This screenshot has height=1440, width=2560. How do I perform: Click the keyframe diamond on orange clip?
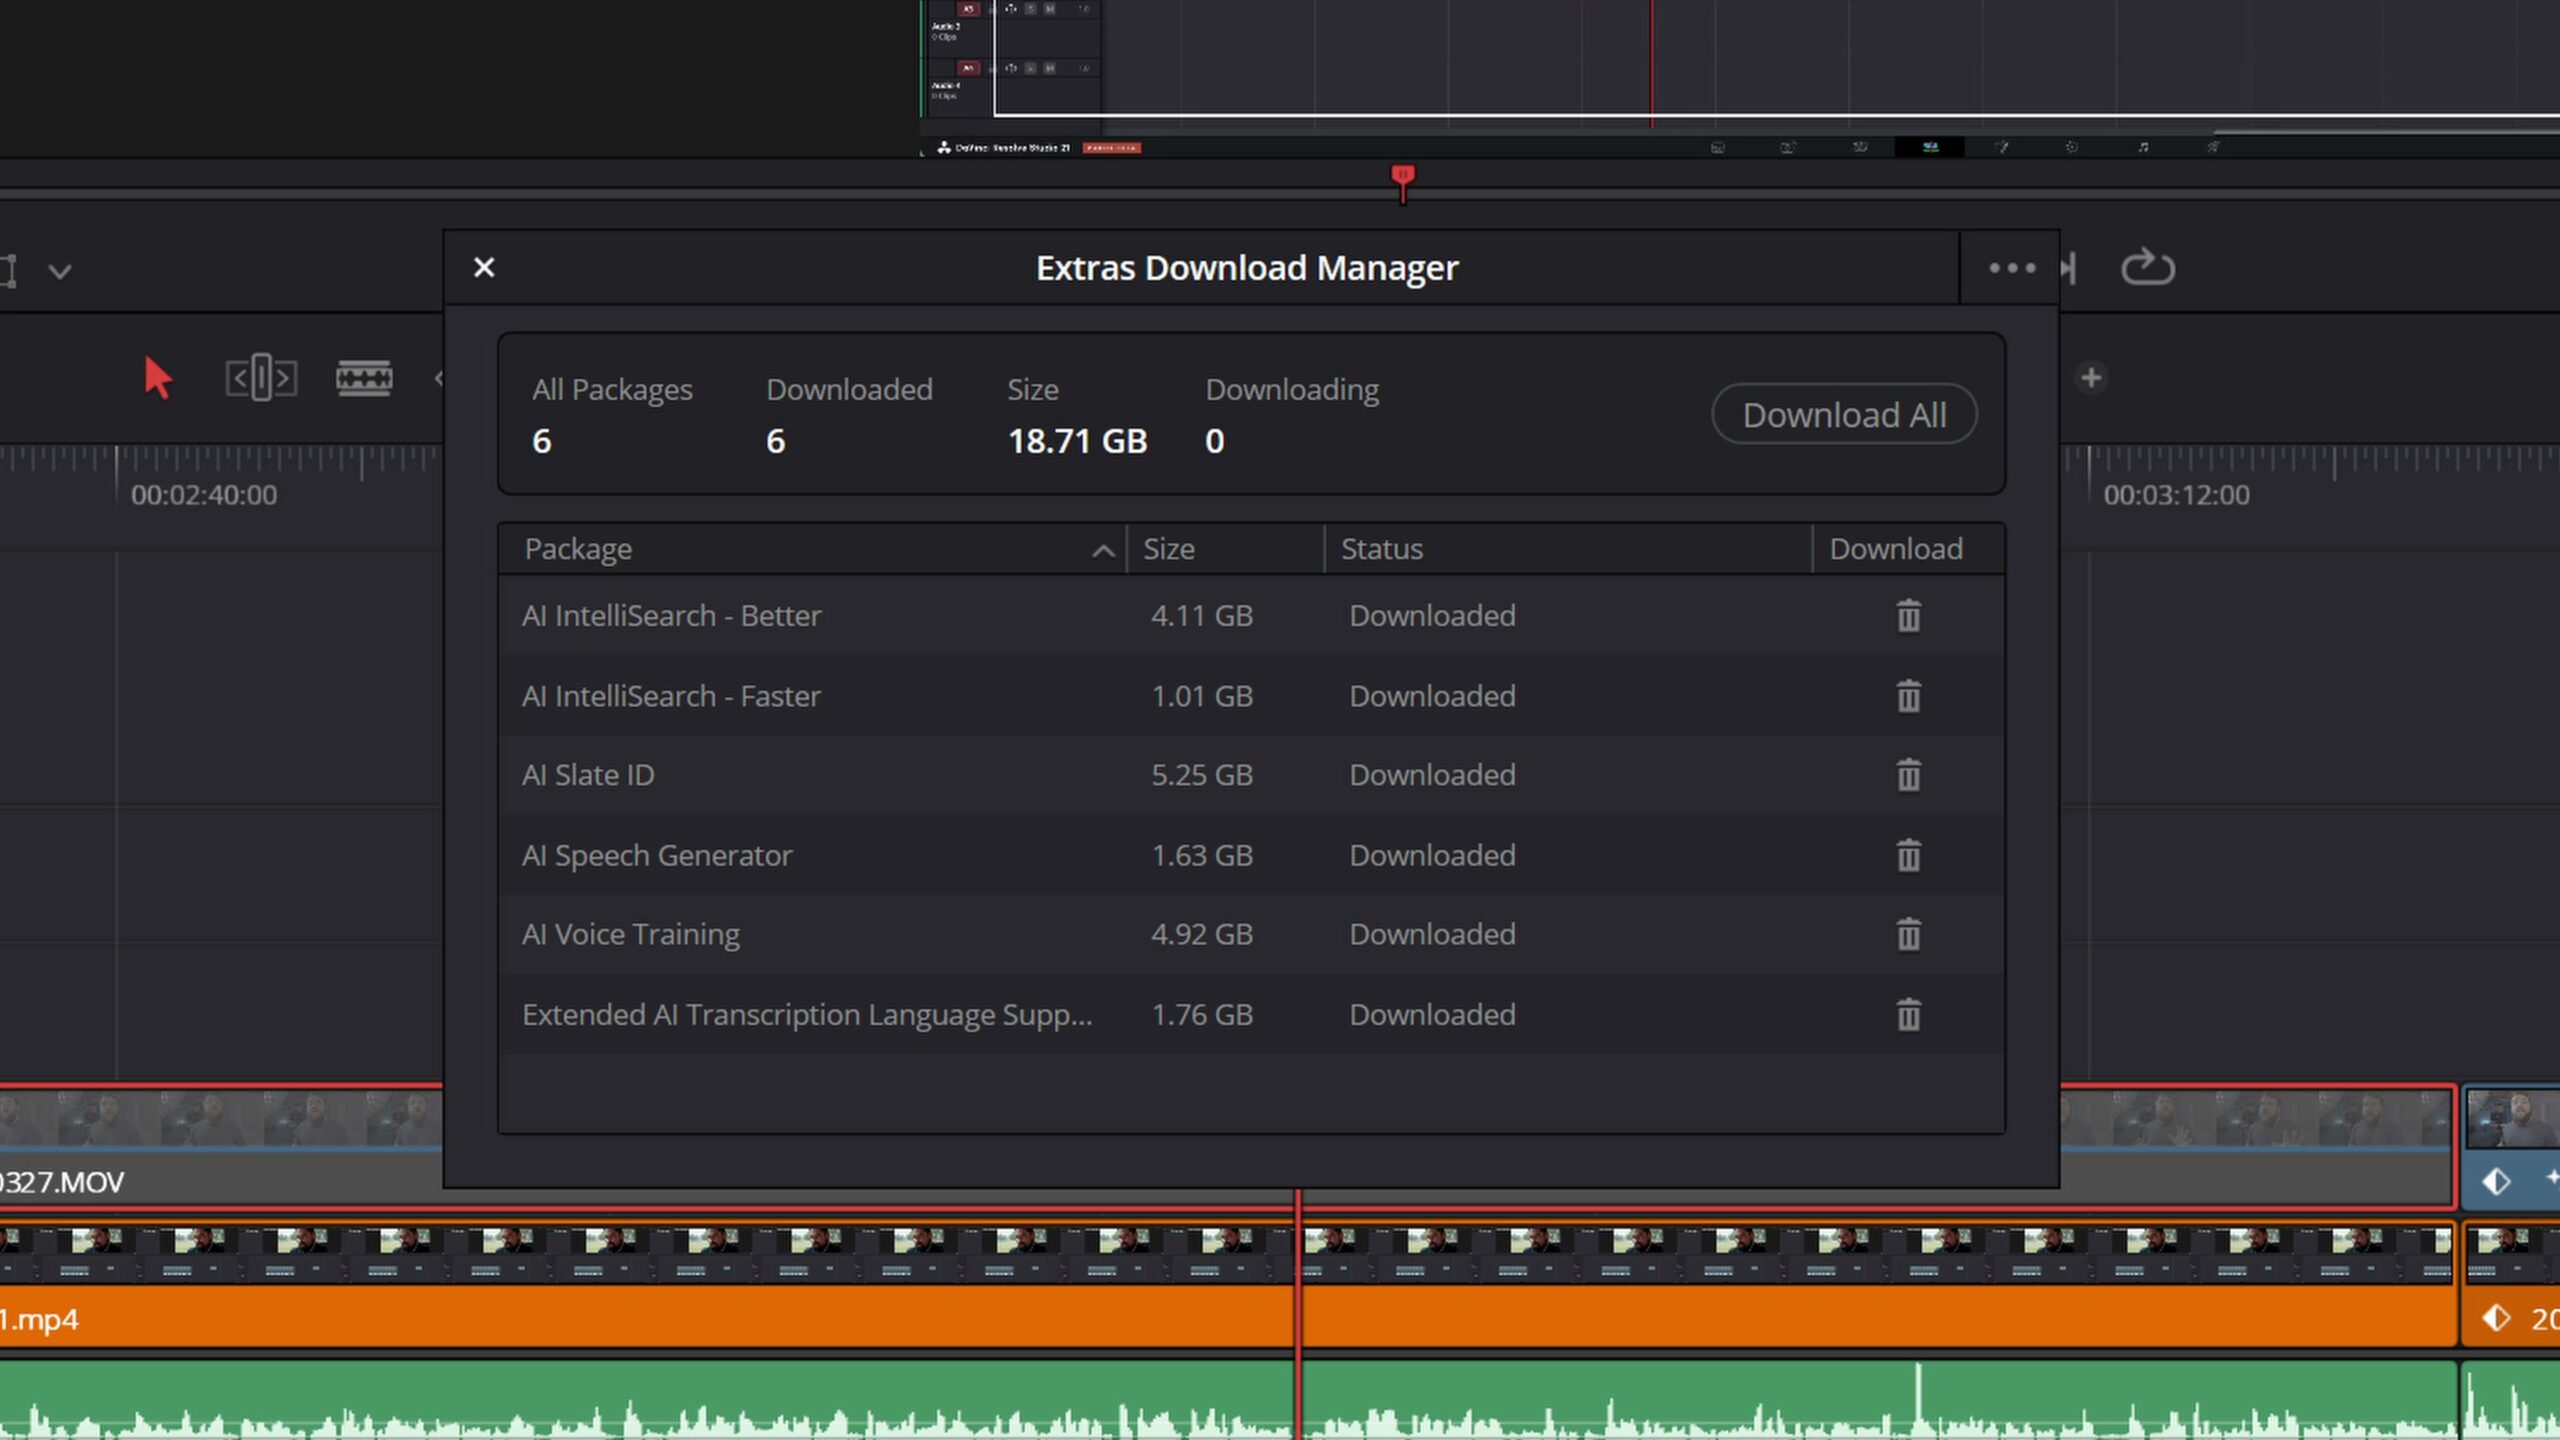[x=2496, y=1318]
